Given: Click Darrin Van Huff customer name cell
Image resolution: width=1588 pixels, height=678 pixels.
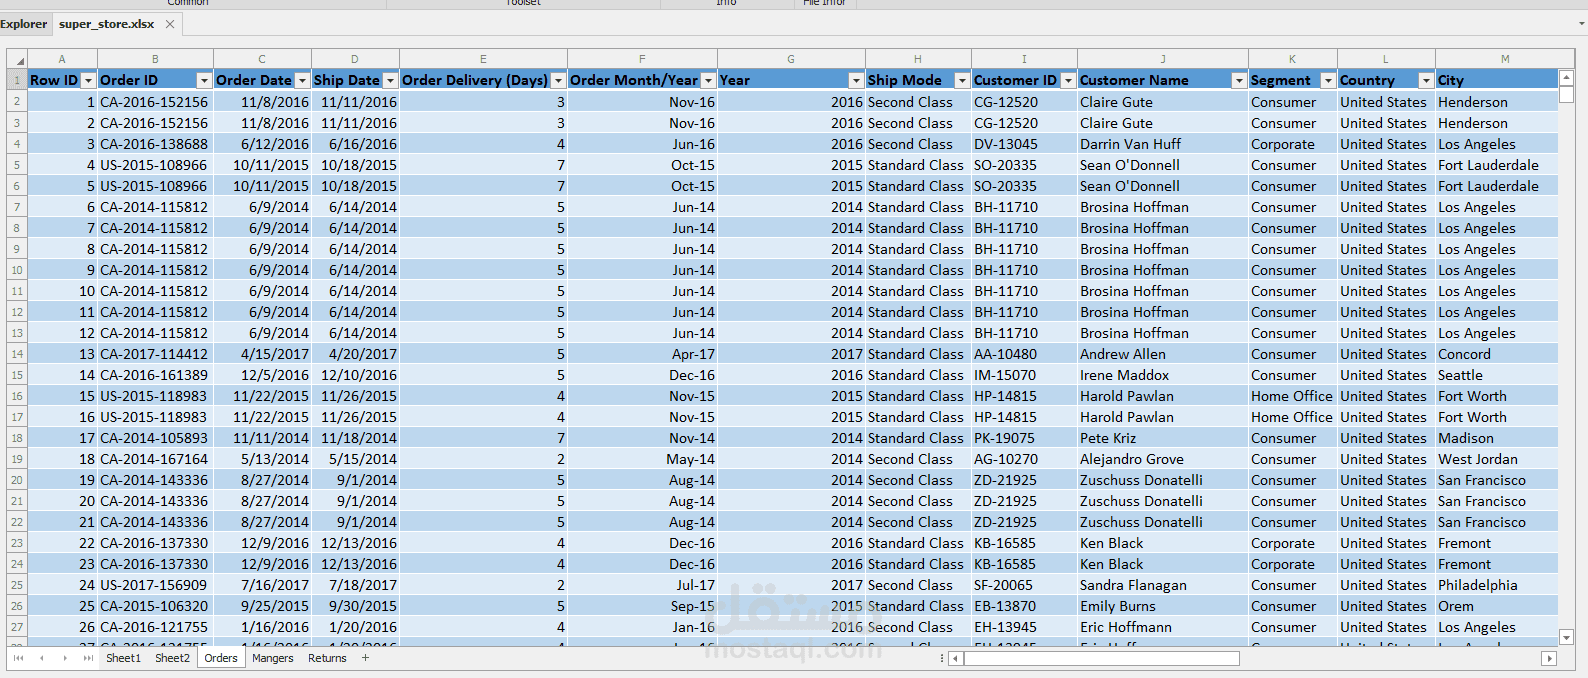Looking at the screenshot, I should 1163,144.
